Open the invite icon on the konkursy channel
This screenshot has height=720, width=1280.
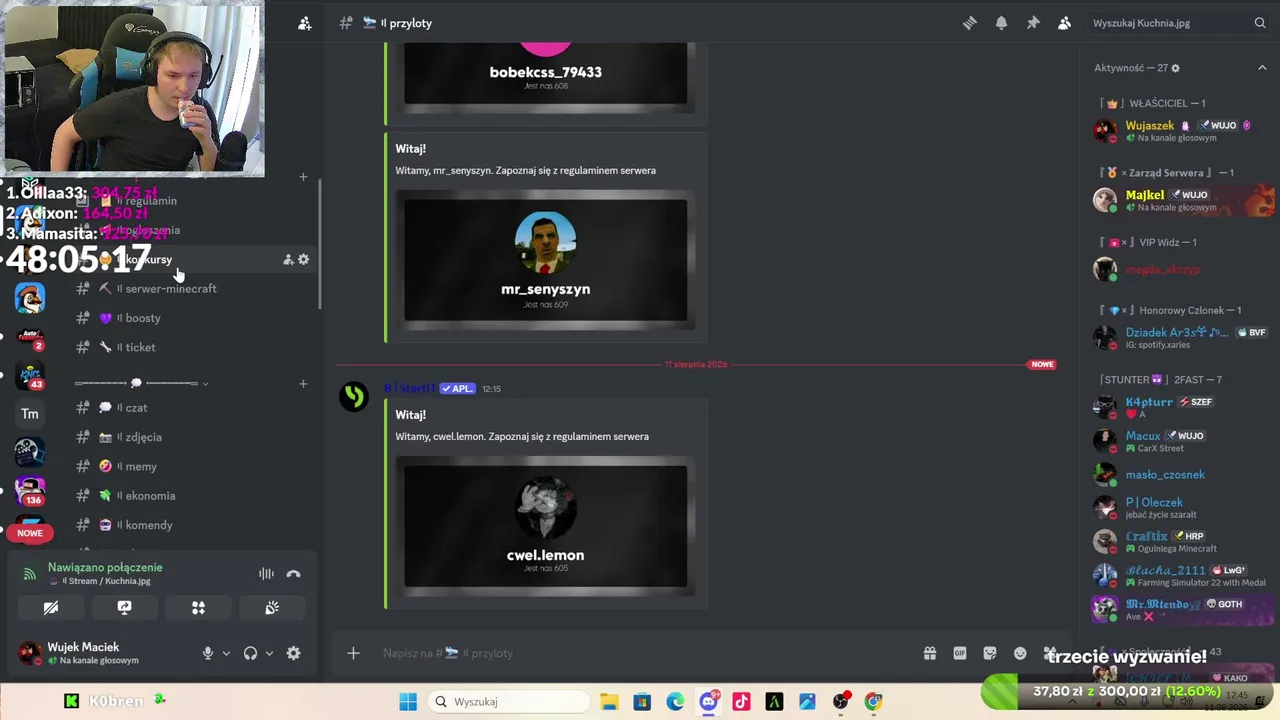point(288,259)
